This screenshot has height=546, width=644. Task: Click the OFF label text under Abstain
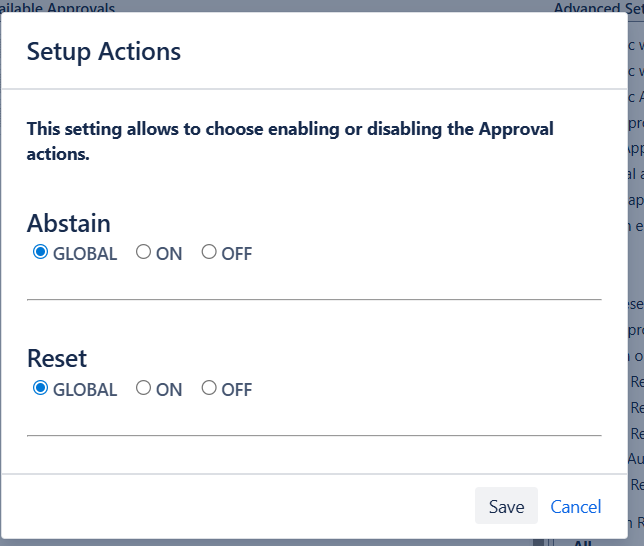pyautogui.click(x=237, y=254)
